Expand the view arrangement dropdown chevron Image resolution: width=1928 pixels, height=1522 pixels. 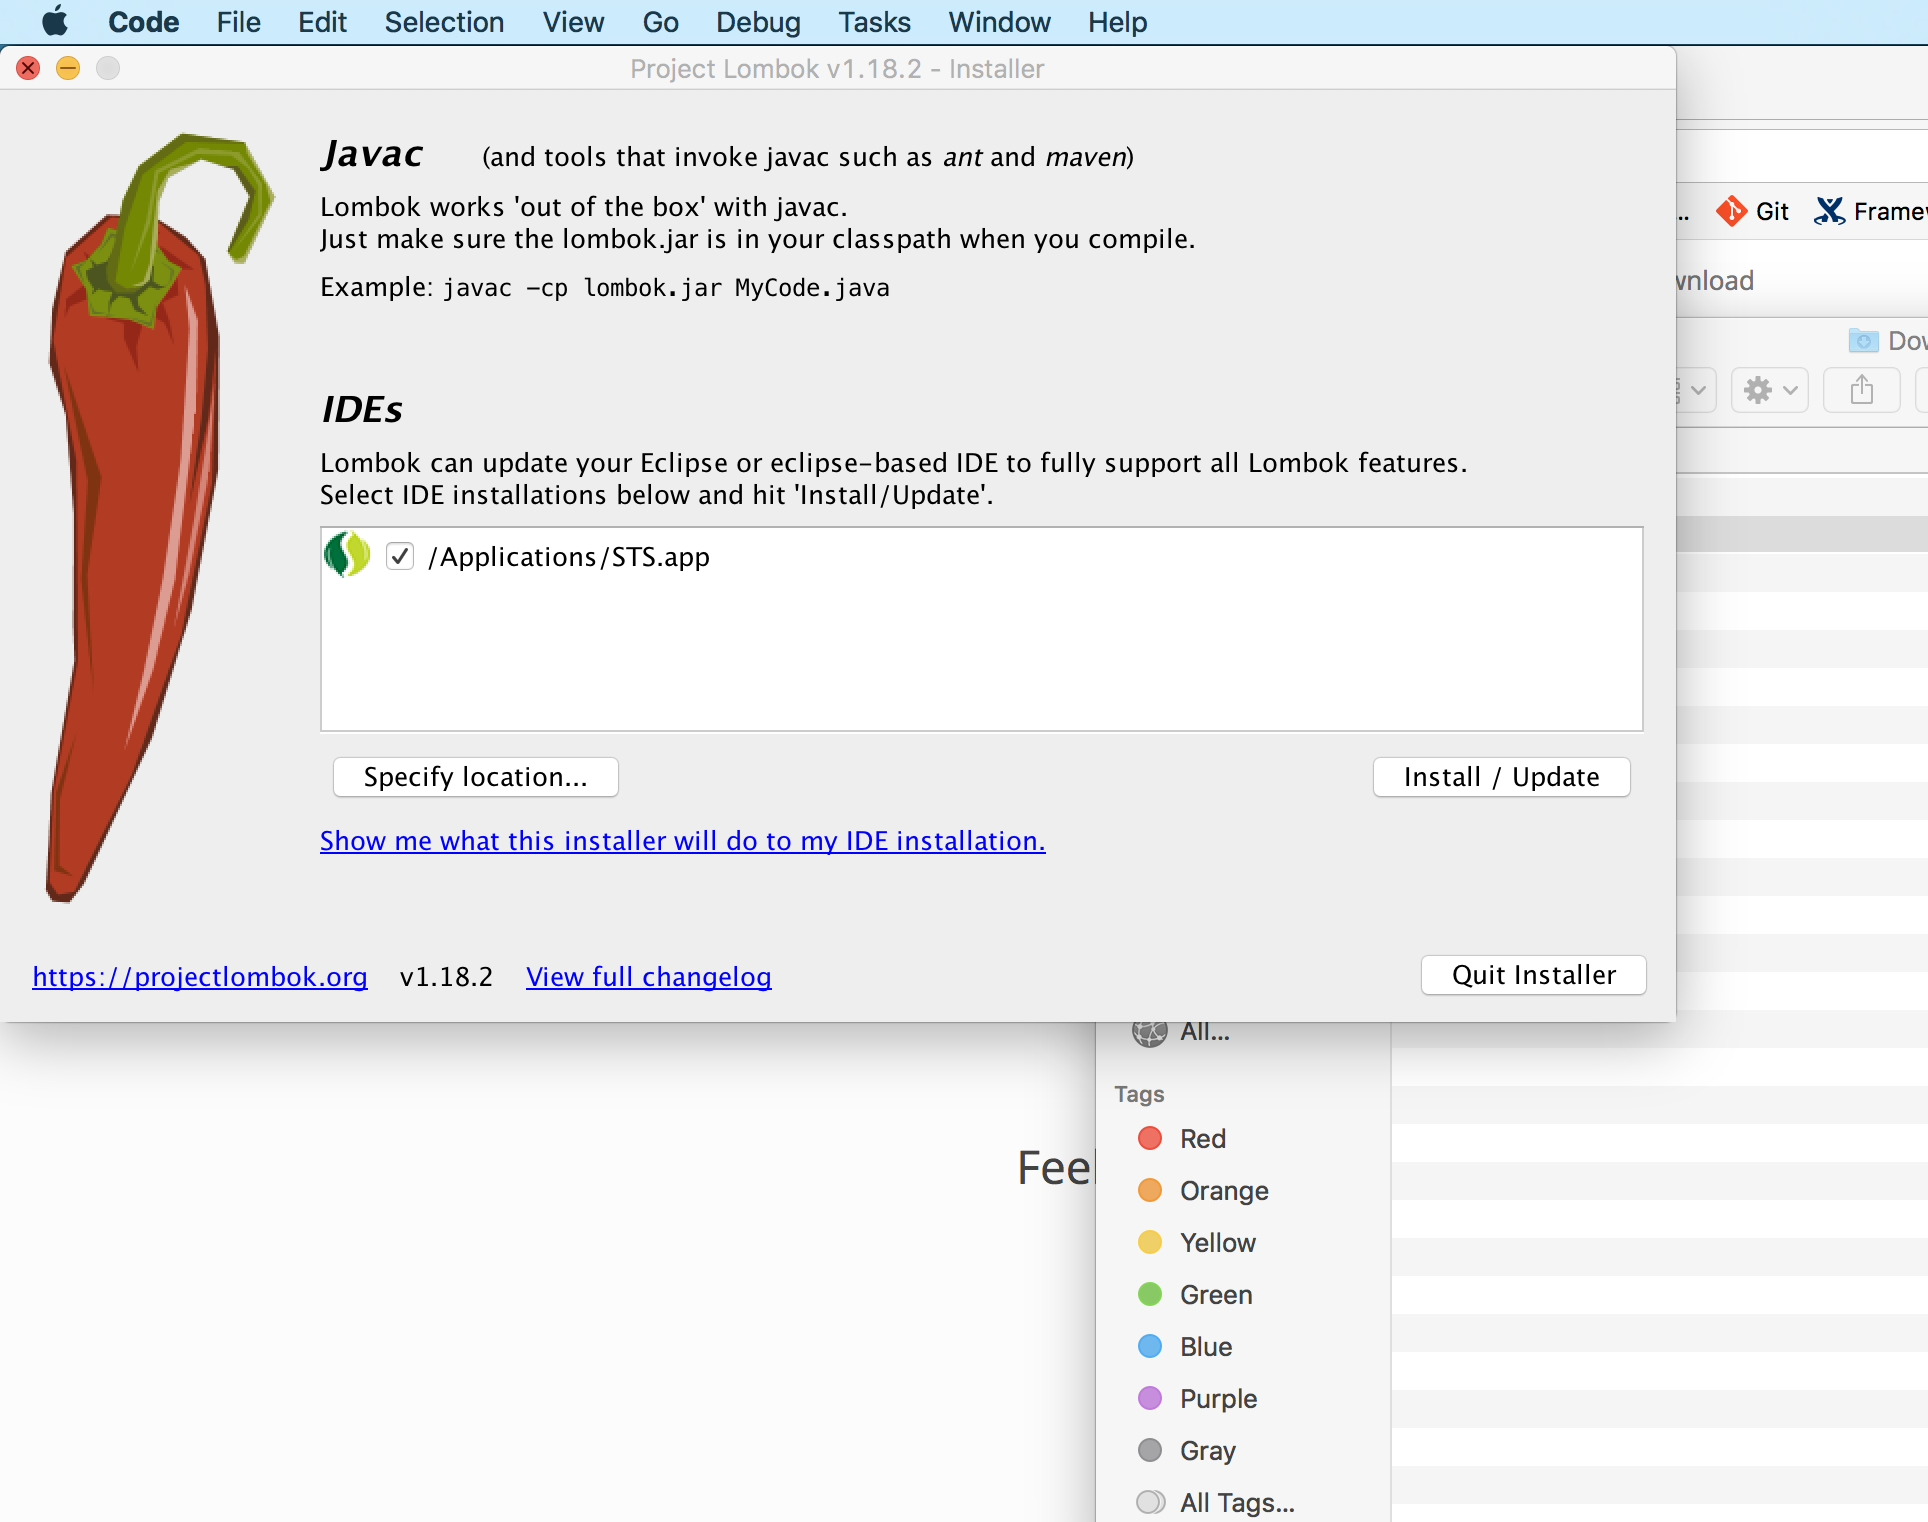(x=1697, y=389)
